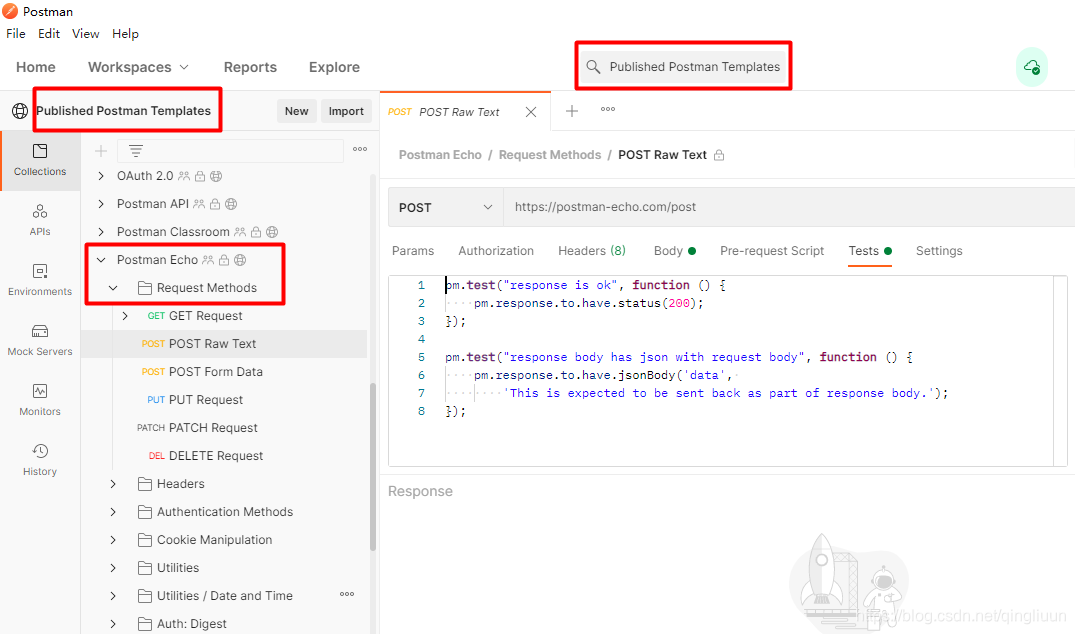Screen dimensions: 1075x634
Task: Open the tab bar three-dot options
Action: click(607, 109)
